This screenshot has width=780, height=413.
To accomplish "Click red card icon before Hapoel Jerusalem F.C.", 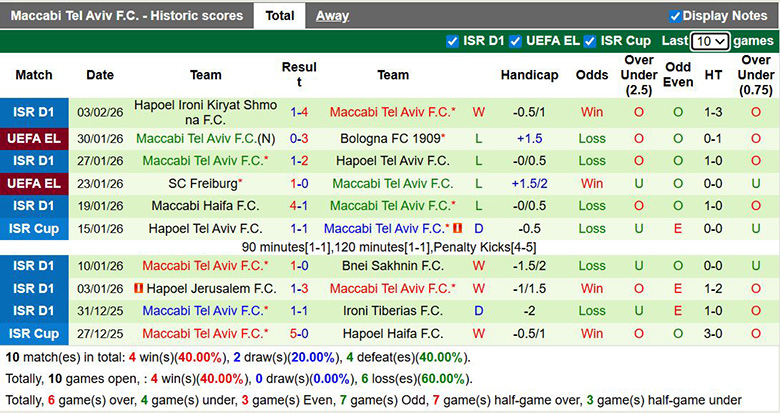I will coord(139,288).
